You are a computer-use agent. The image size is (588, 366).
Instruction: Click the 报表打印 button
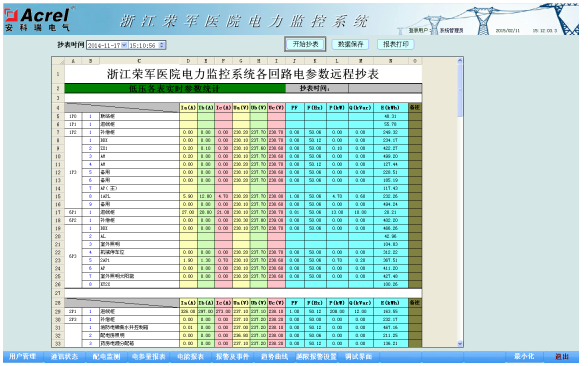point(395,44)
